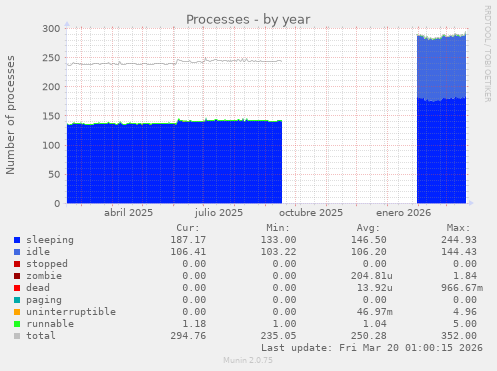Click the 'zombie' legend label

pos(44,276)
